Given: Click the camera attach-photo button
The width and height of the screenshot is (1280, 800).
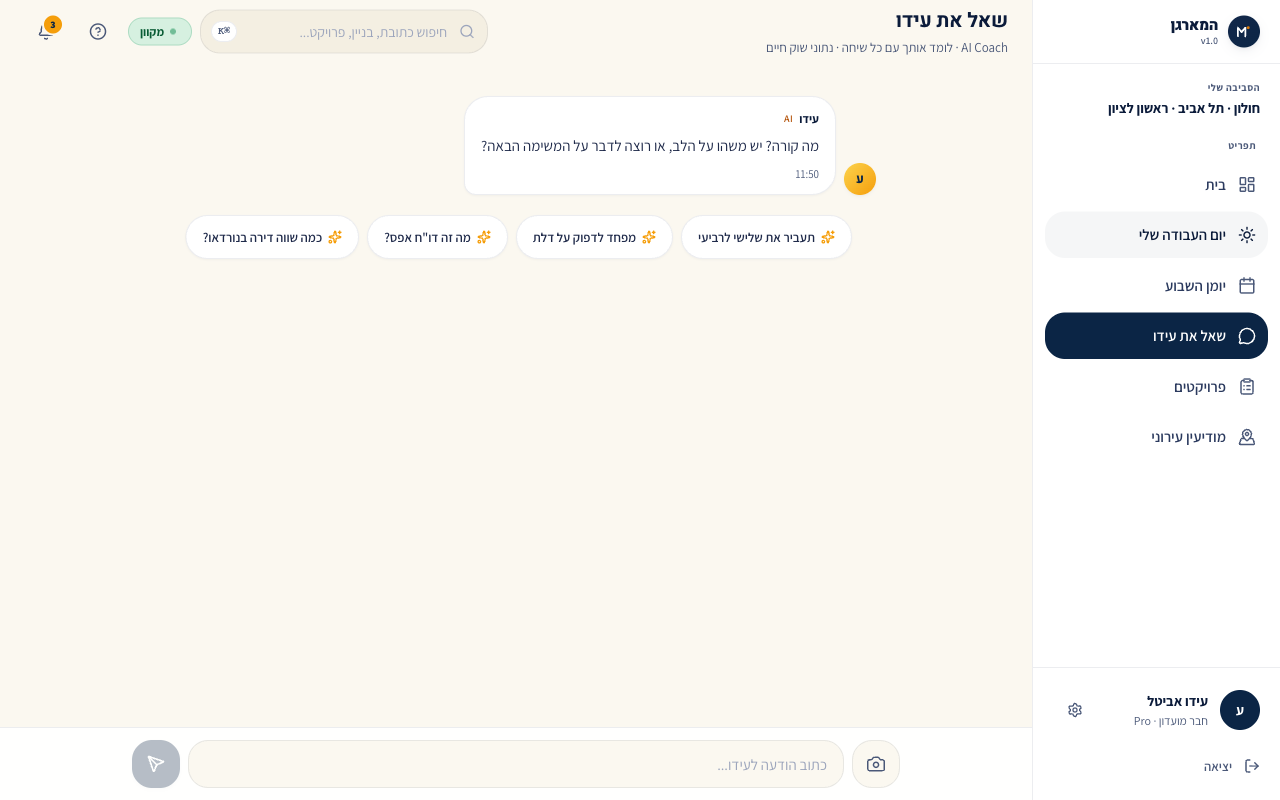Looking at the screenshot, I should (x=876, y=764).
